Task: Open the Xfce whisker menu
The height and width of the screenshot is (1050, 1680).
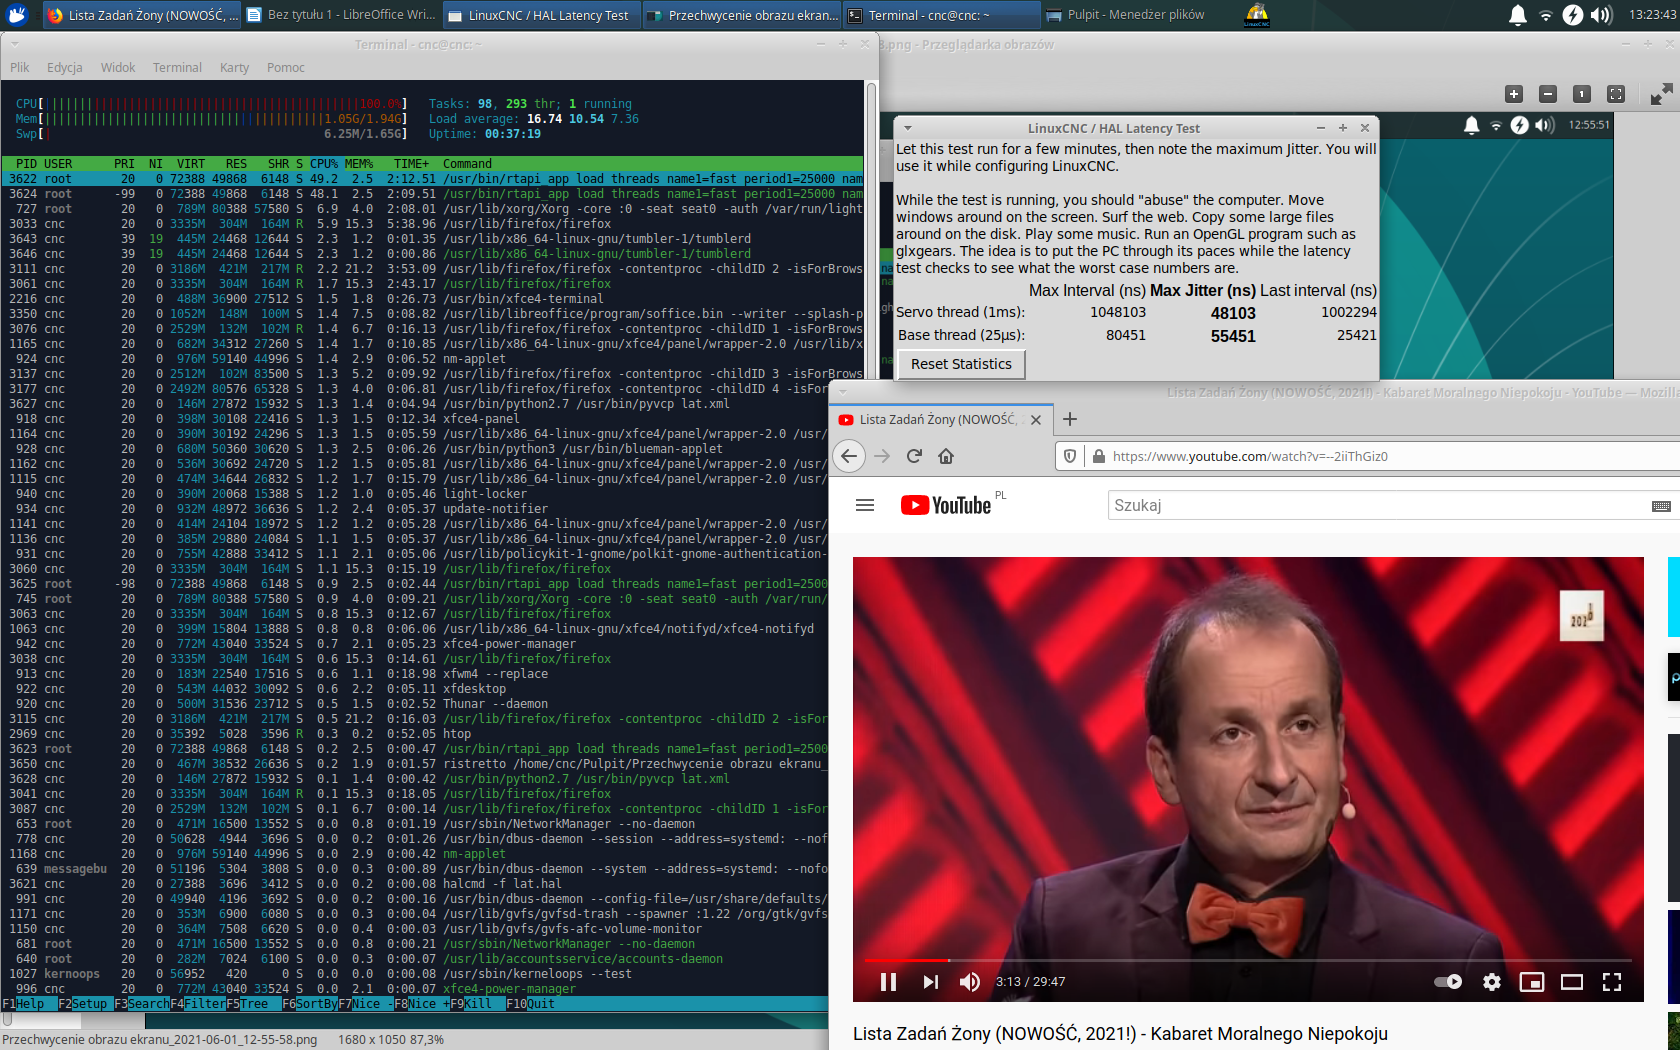Action: (17, 15)
